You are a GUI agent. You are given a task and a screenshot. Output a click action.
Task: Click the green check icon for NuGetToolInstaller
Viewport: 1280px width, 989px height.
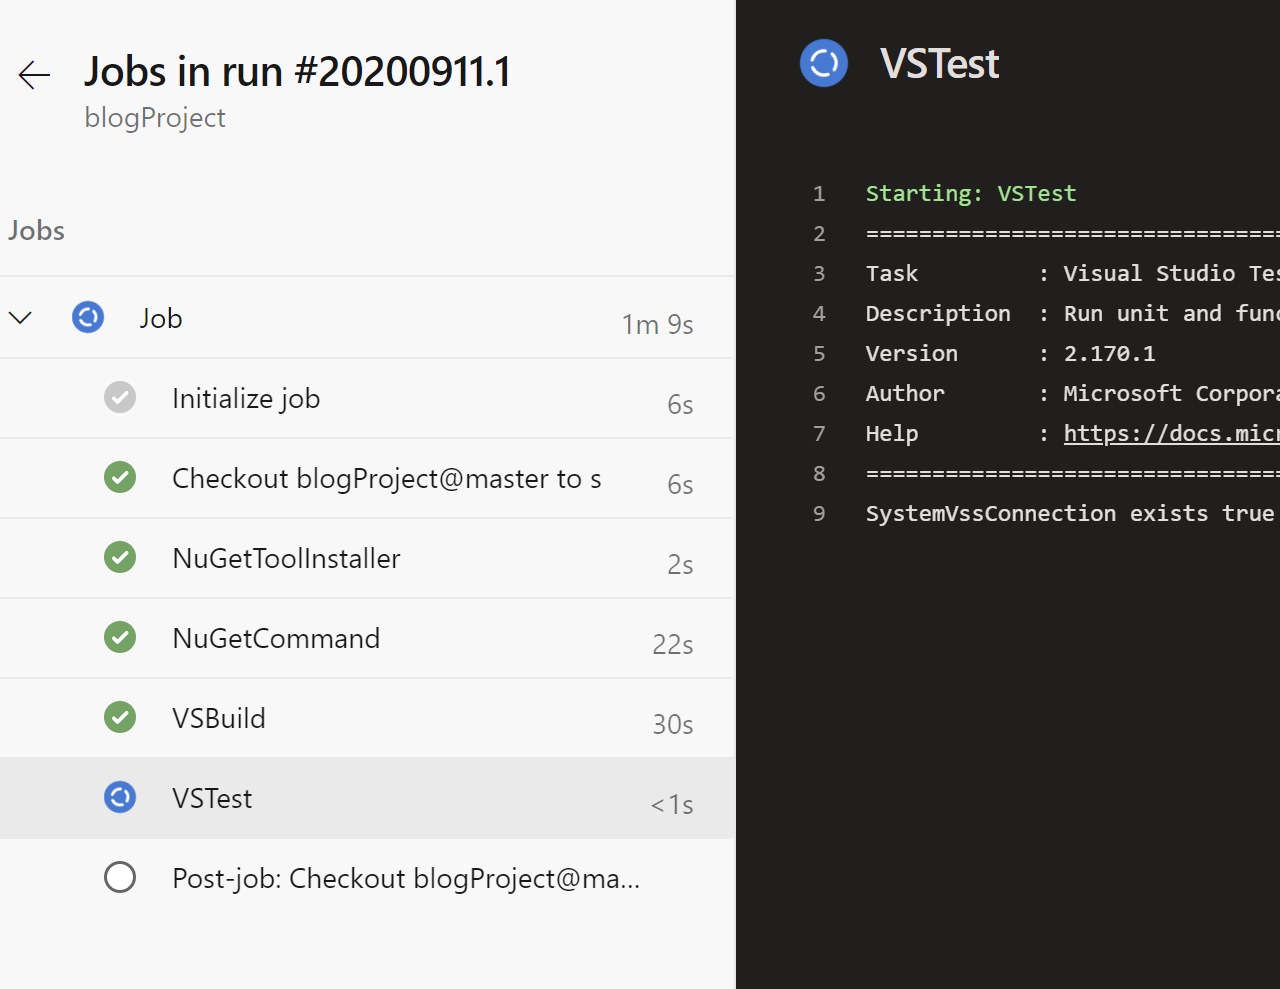(120, 558)
